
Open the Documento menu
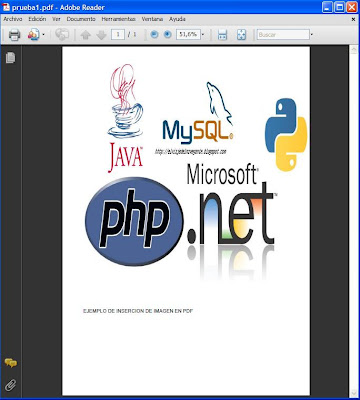coord(81,19)
